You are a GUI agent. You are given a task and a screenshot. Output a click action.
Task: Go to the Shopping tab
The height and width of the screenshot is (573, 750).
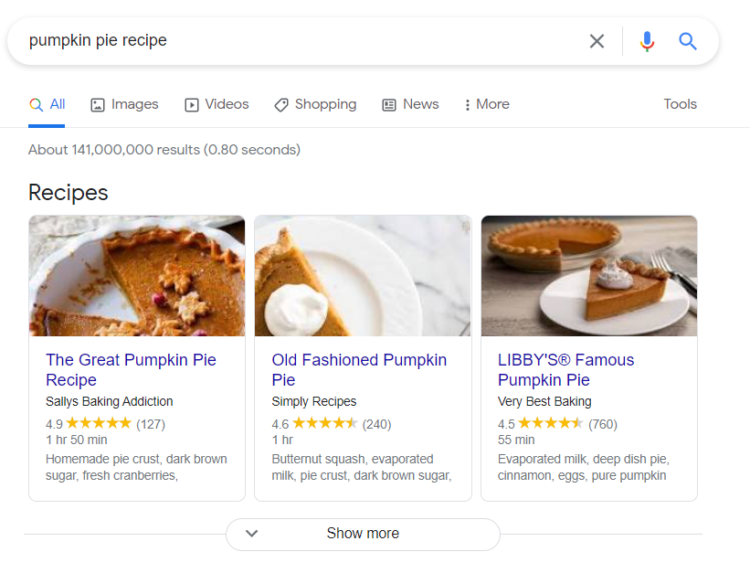315,104
